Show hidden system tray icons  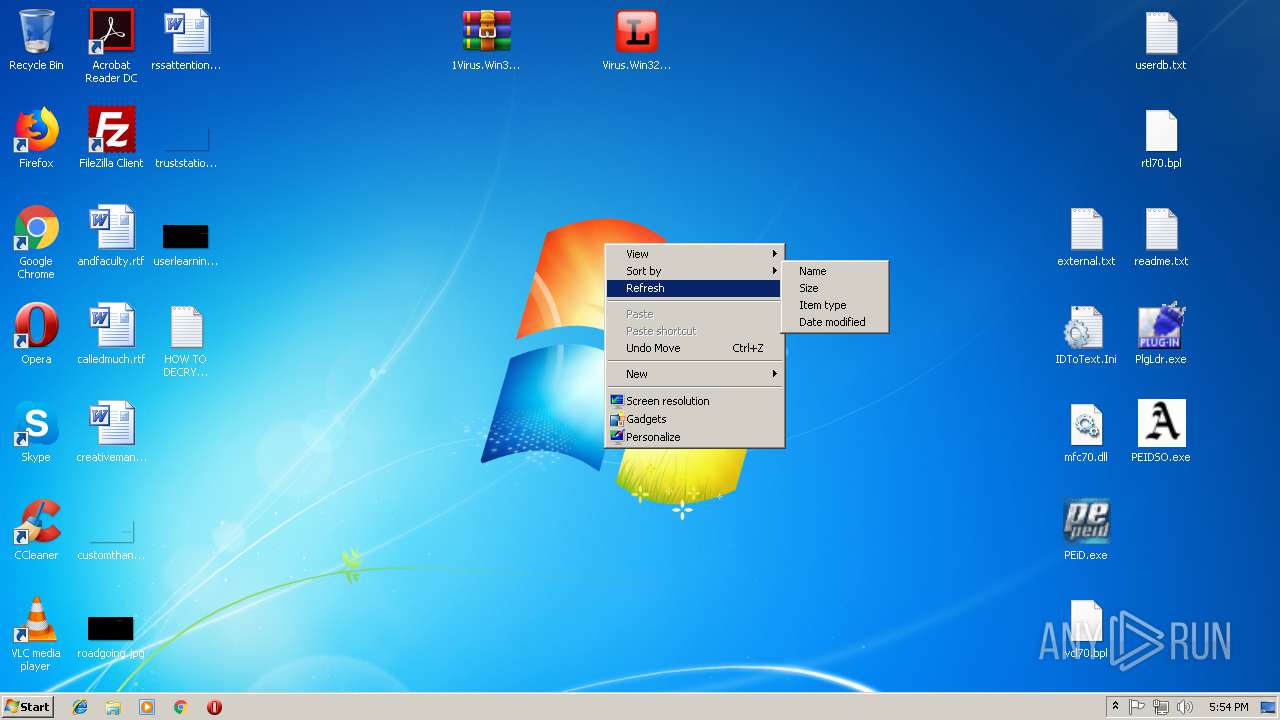(1115, 707)
